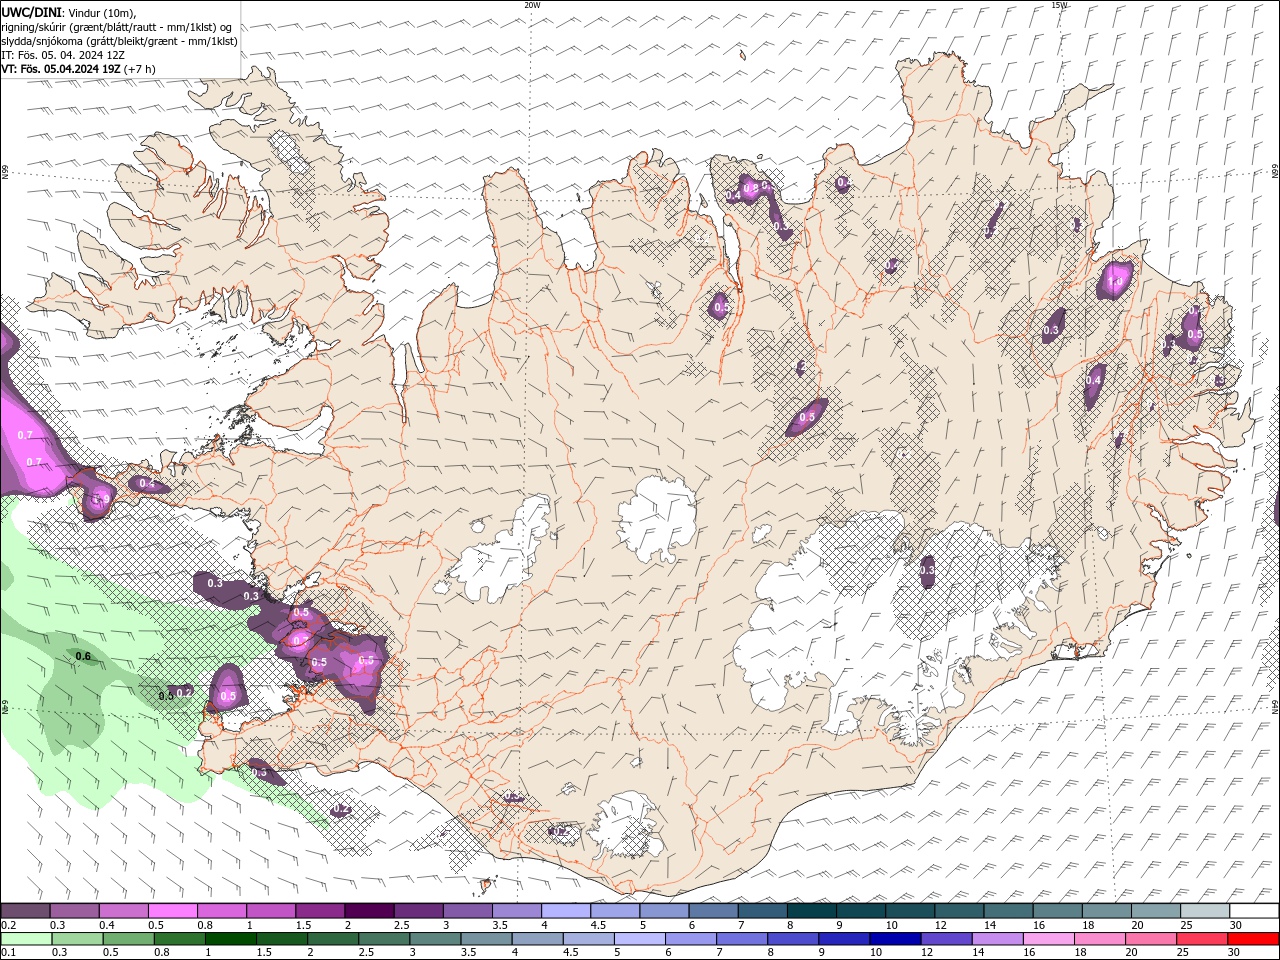The height and width of the screenshot is (960, 1280).
Task: Click the '0.1' label starting the rain scale
Action: (x=8, y=953)
